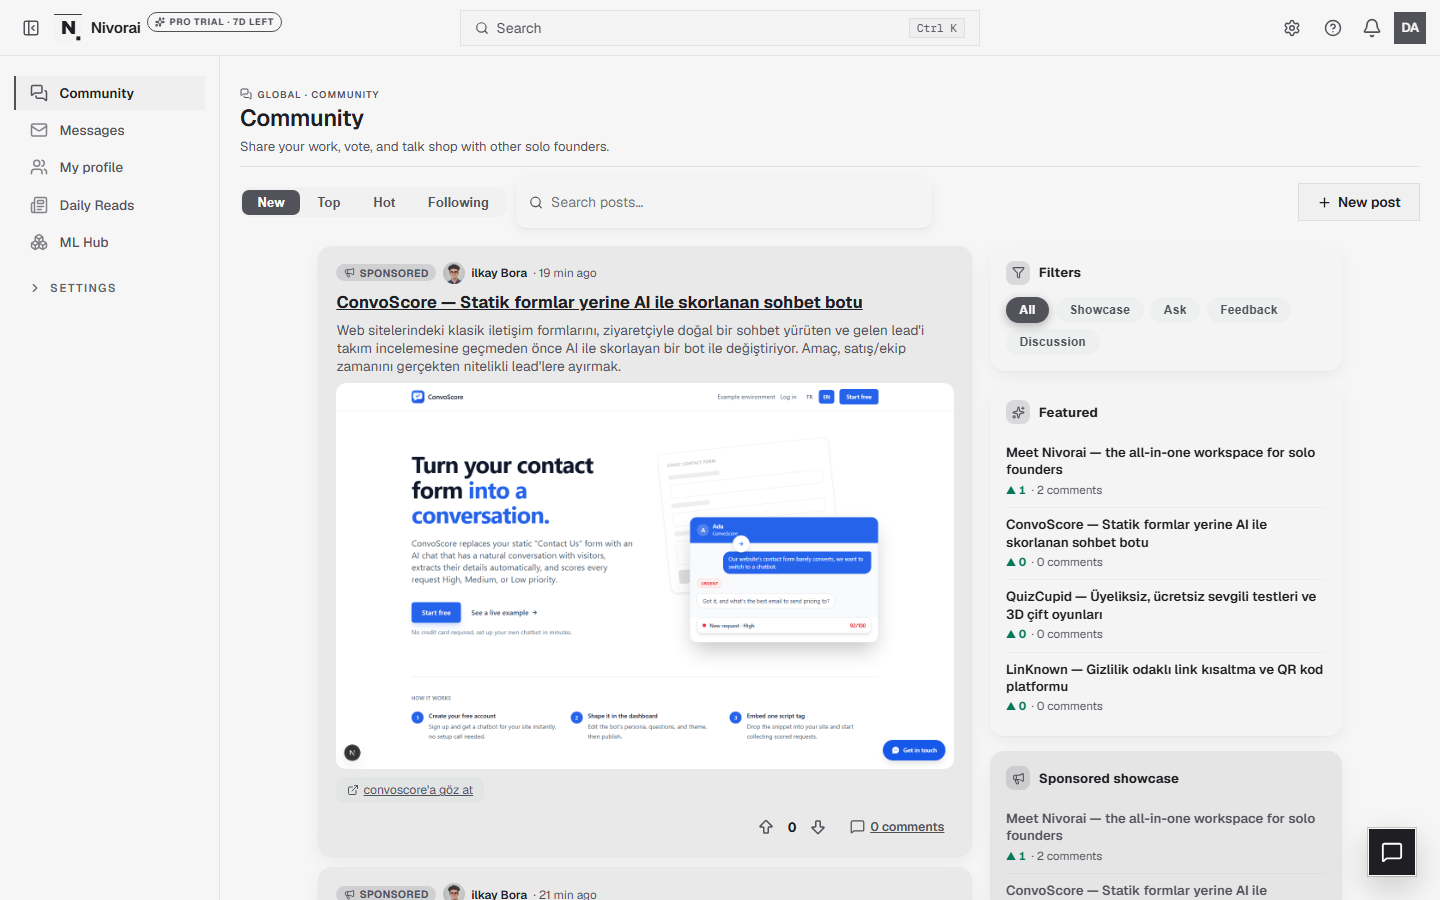The width and height of the screenshot is (1440, 900).
Task: Filter posts by Discussion
Action: click(x=1052, y=342)
